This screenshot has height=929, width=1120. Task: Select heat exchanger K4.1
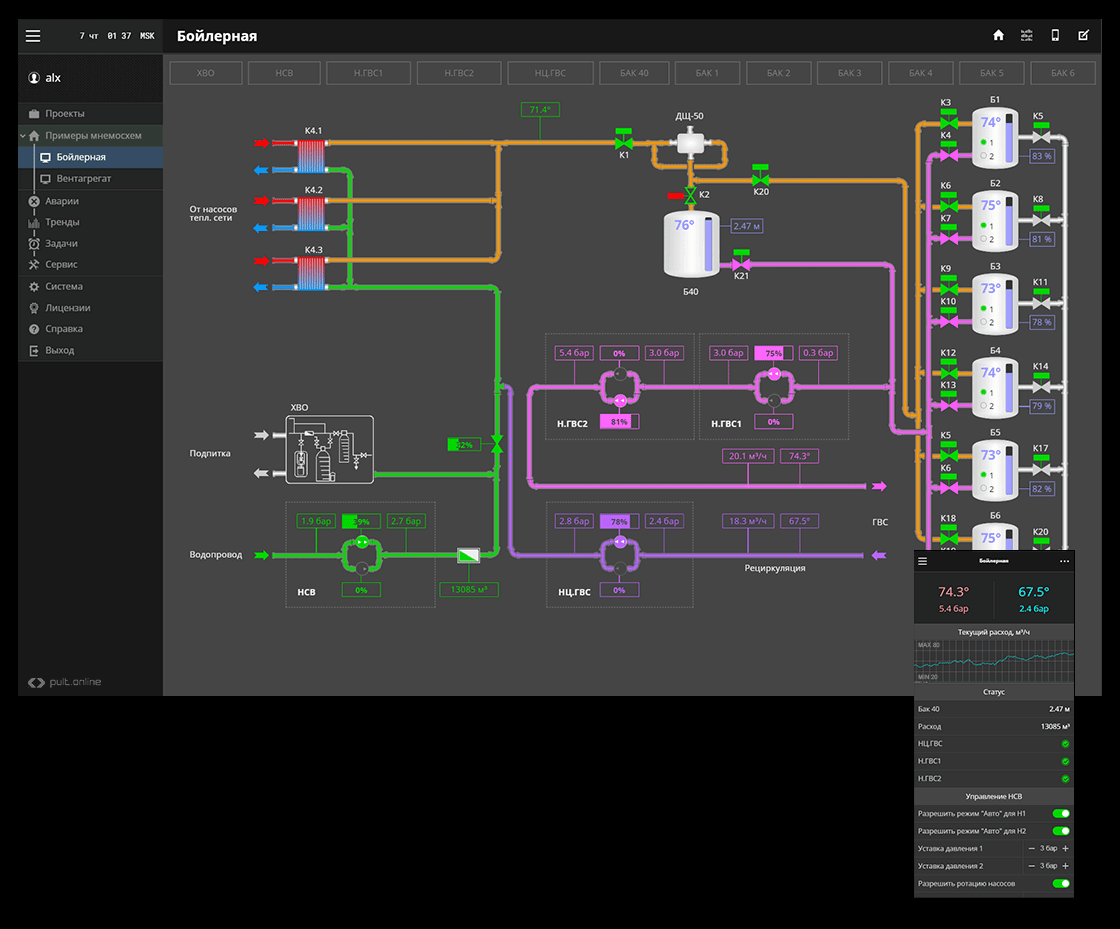[x=311, y=156]
